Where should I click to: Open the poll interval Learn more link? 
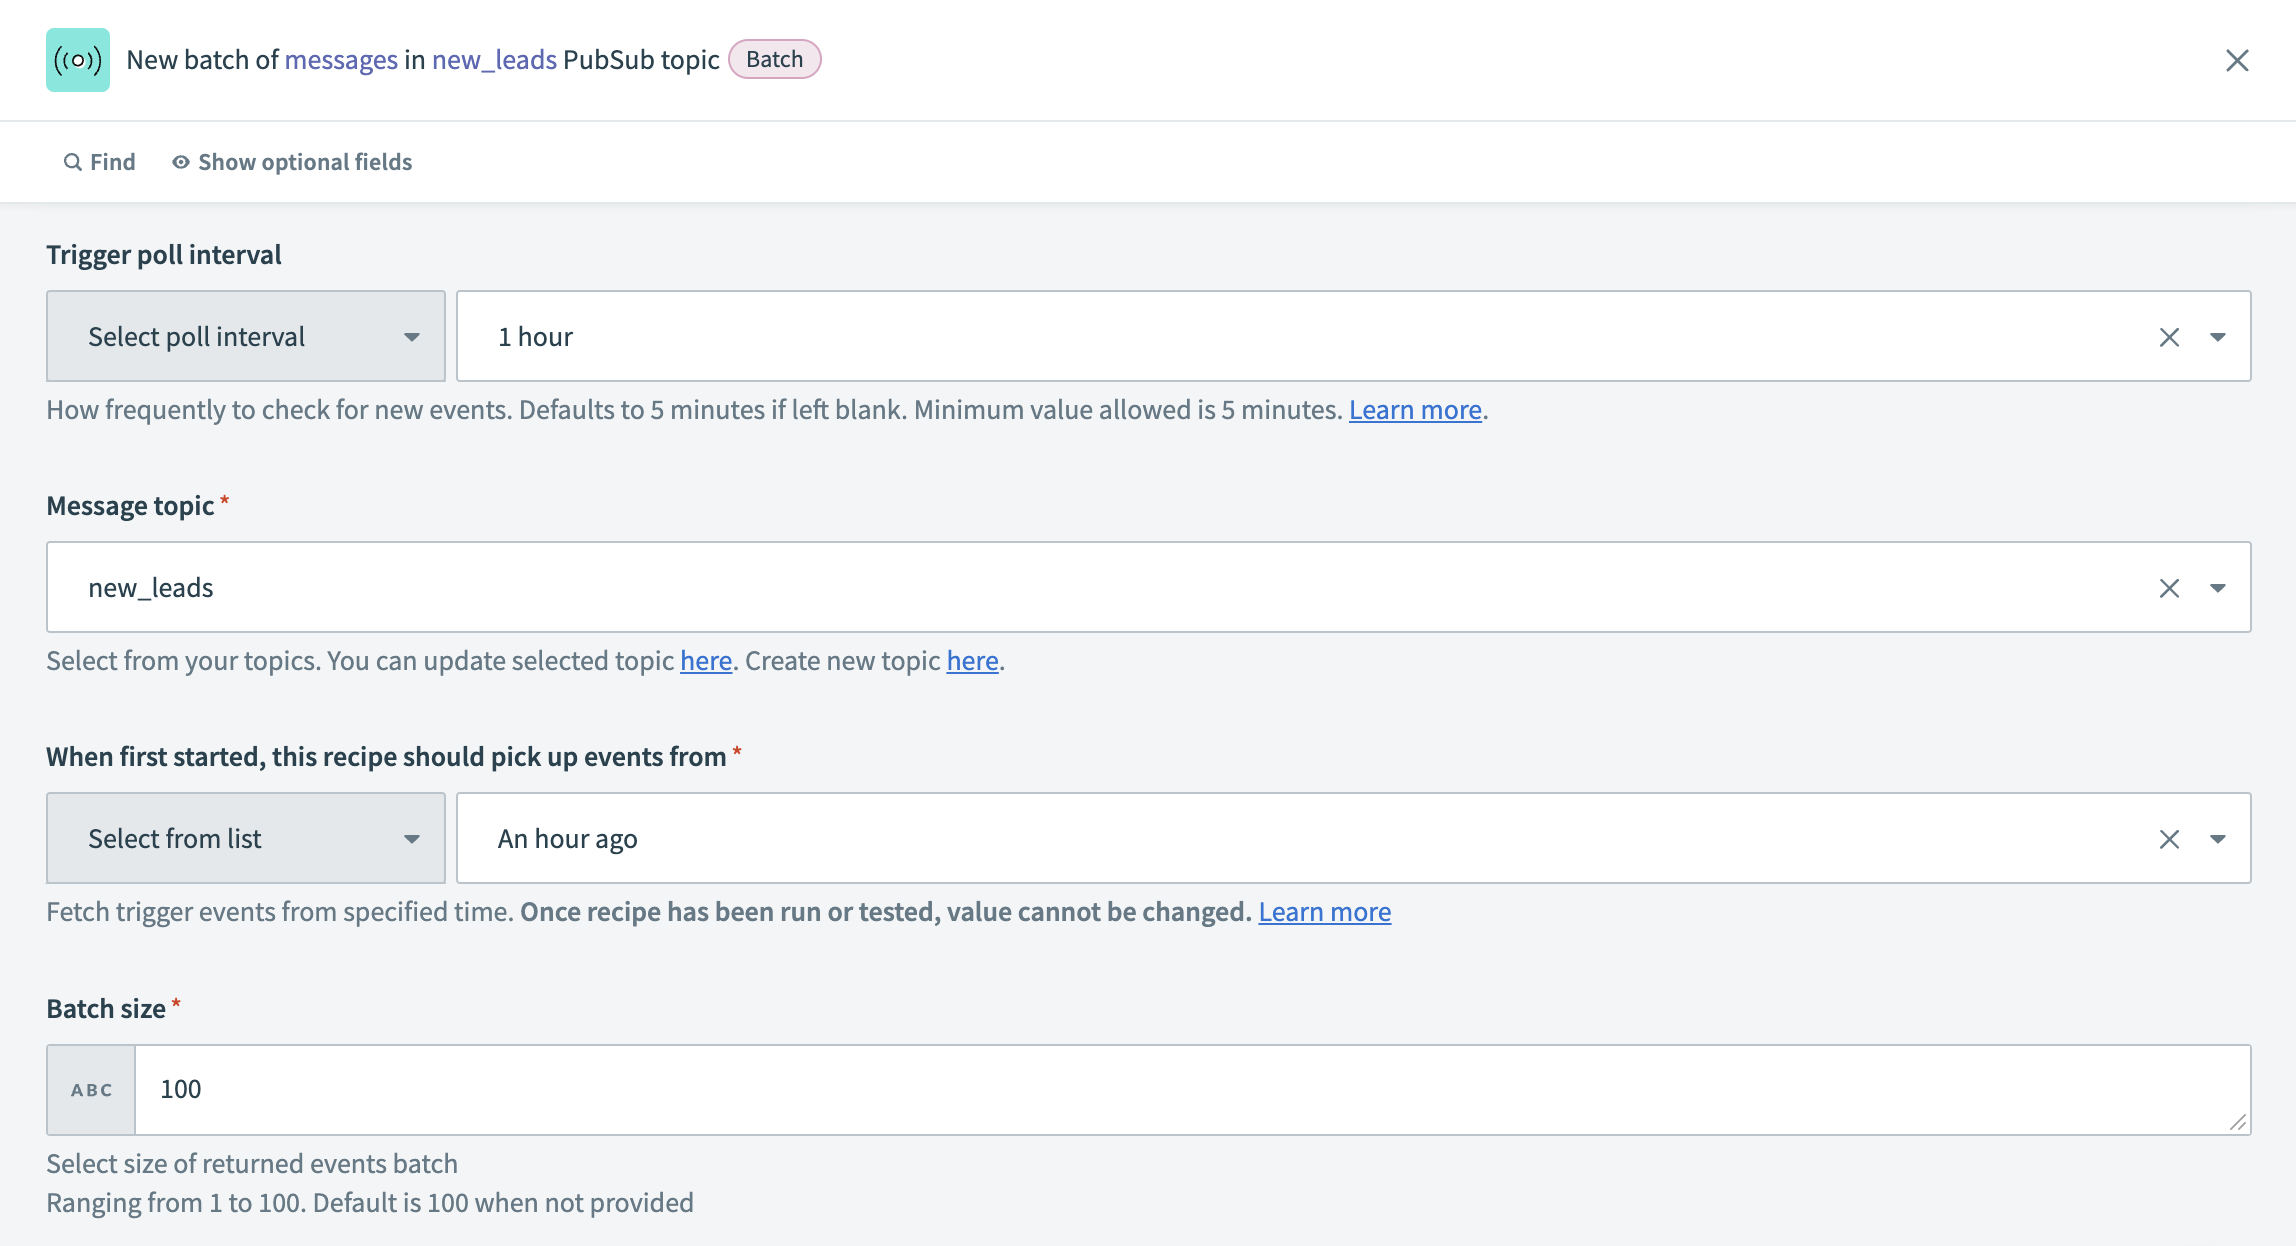(x=1415, y=409)
